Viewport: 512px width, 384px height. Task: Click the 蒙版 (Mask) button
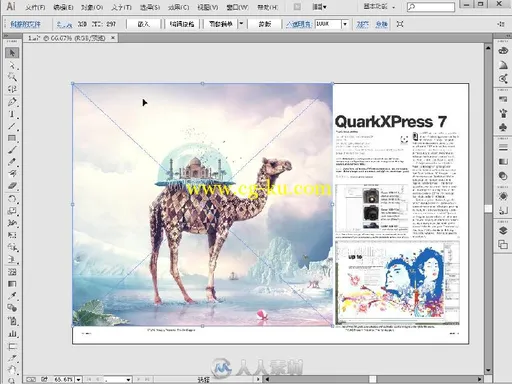pos(265,24)
